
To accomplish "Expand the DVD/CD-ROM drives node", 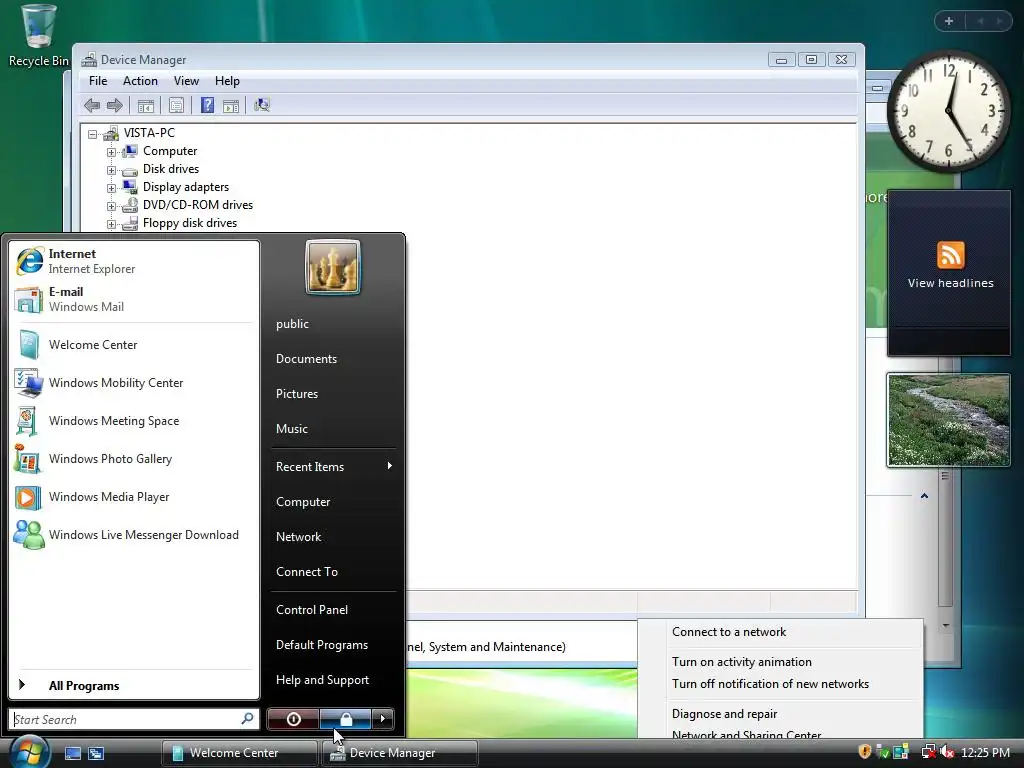I will (111, 206).
